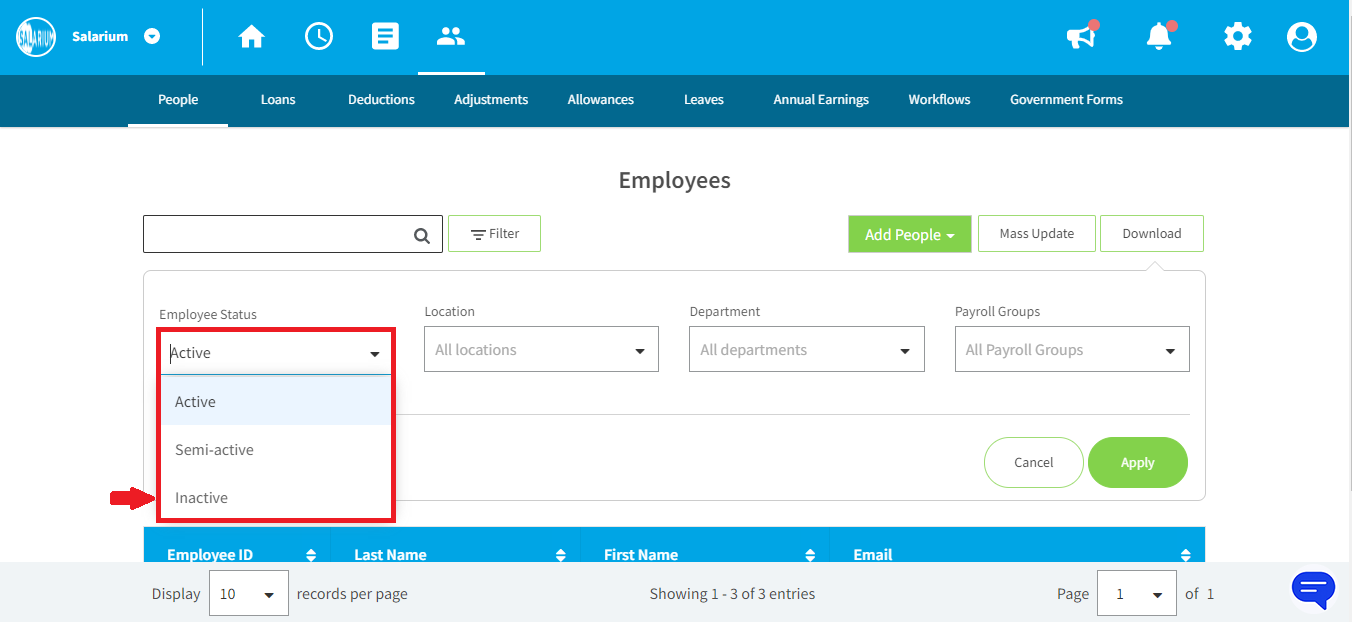Sort the table by Employee ID
The width and height of the screenshot is (1352, 622).
click(311, 555)
